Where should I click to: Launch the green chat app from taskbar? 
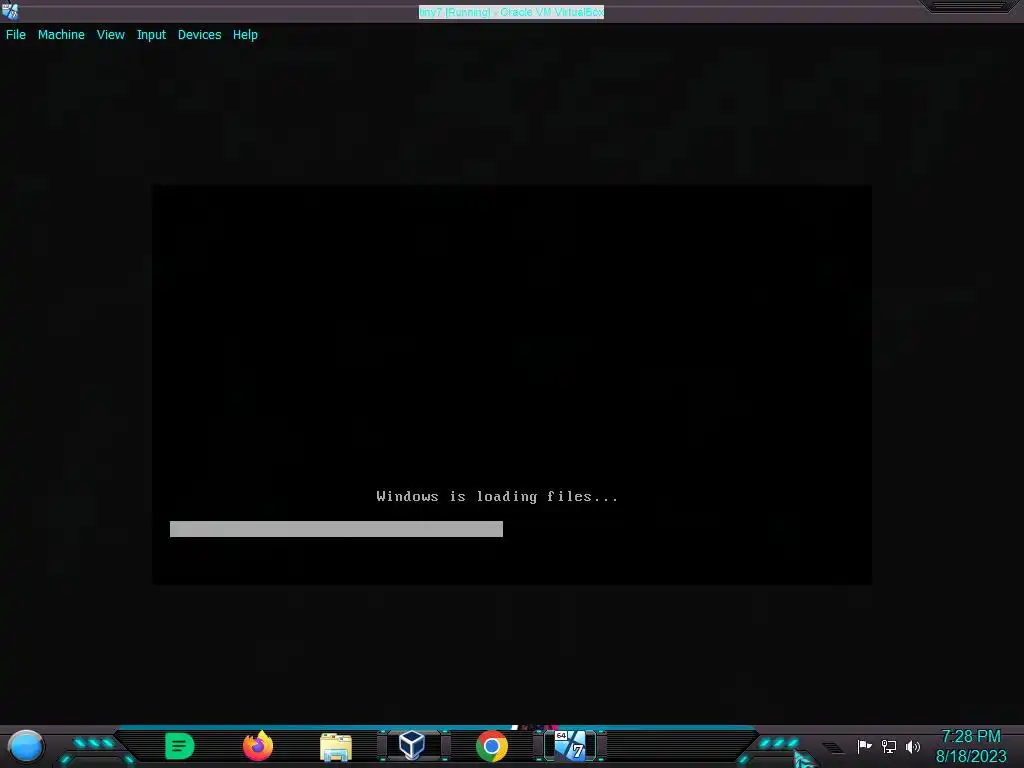tap(180, 746)
